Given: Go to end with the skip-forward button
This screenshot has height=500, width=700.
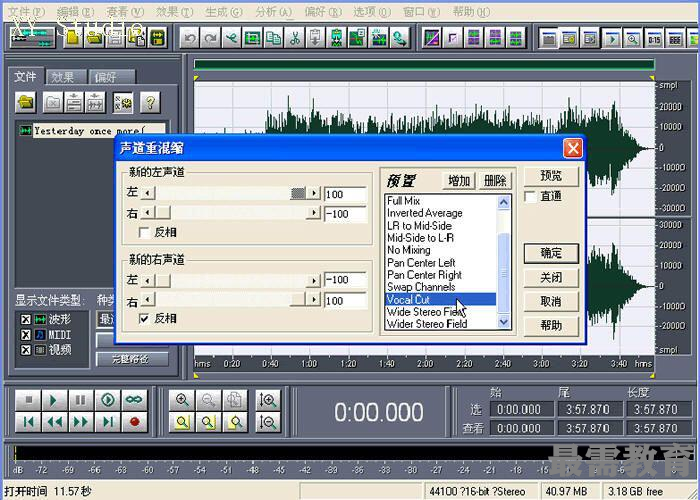Looking at the screenshot, I should tap(107, 422).
